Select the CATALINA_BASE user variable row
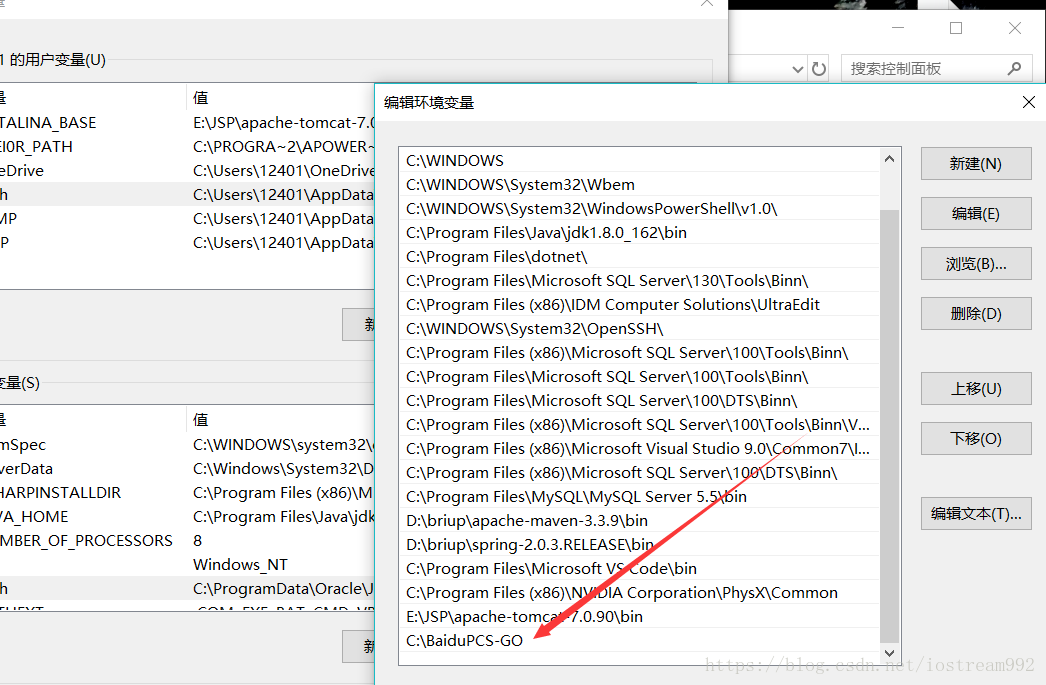1046x685 pixels. pyautogui.click(x=187, y=123)
